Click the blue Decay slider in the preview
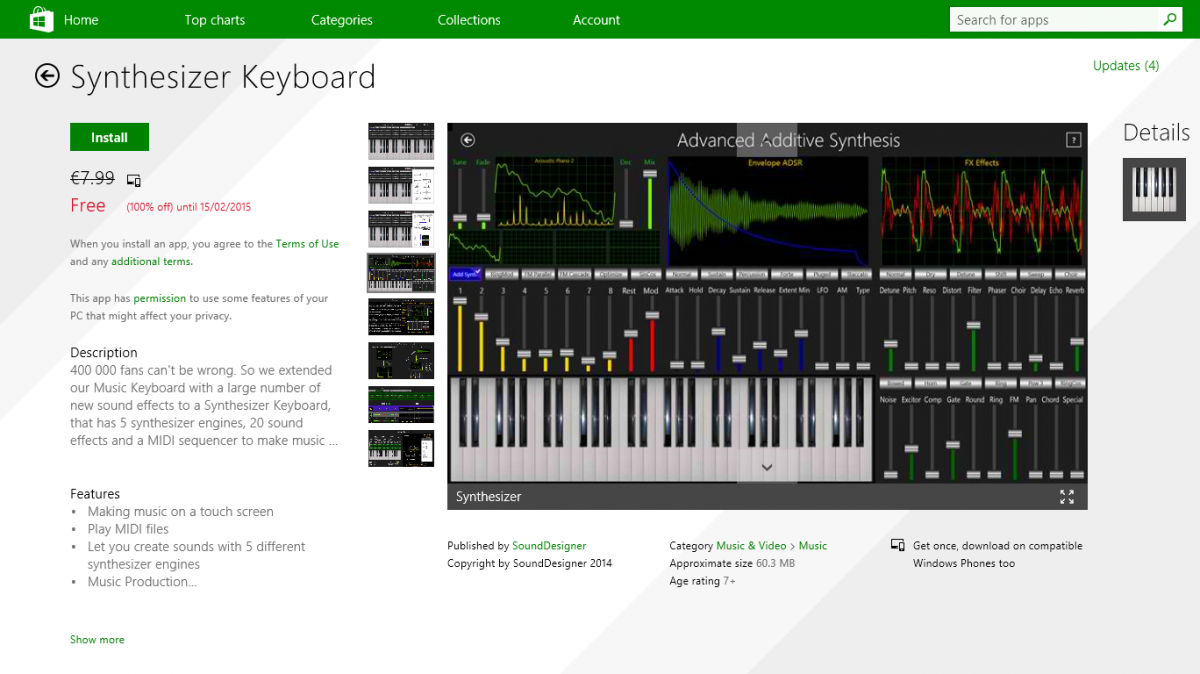Screen dimensions: 1200x674 click(717, 335)
